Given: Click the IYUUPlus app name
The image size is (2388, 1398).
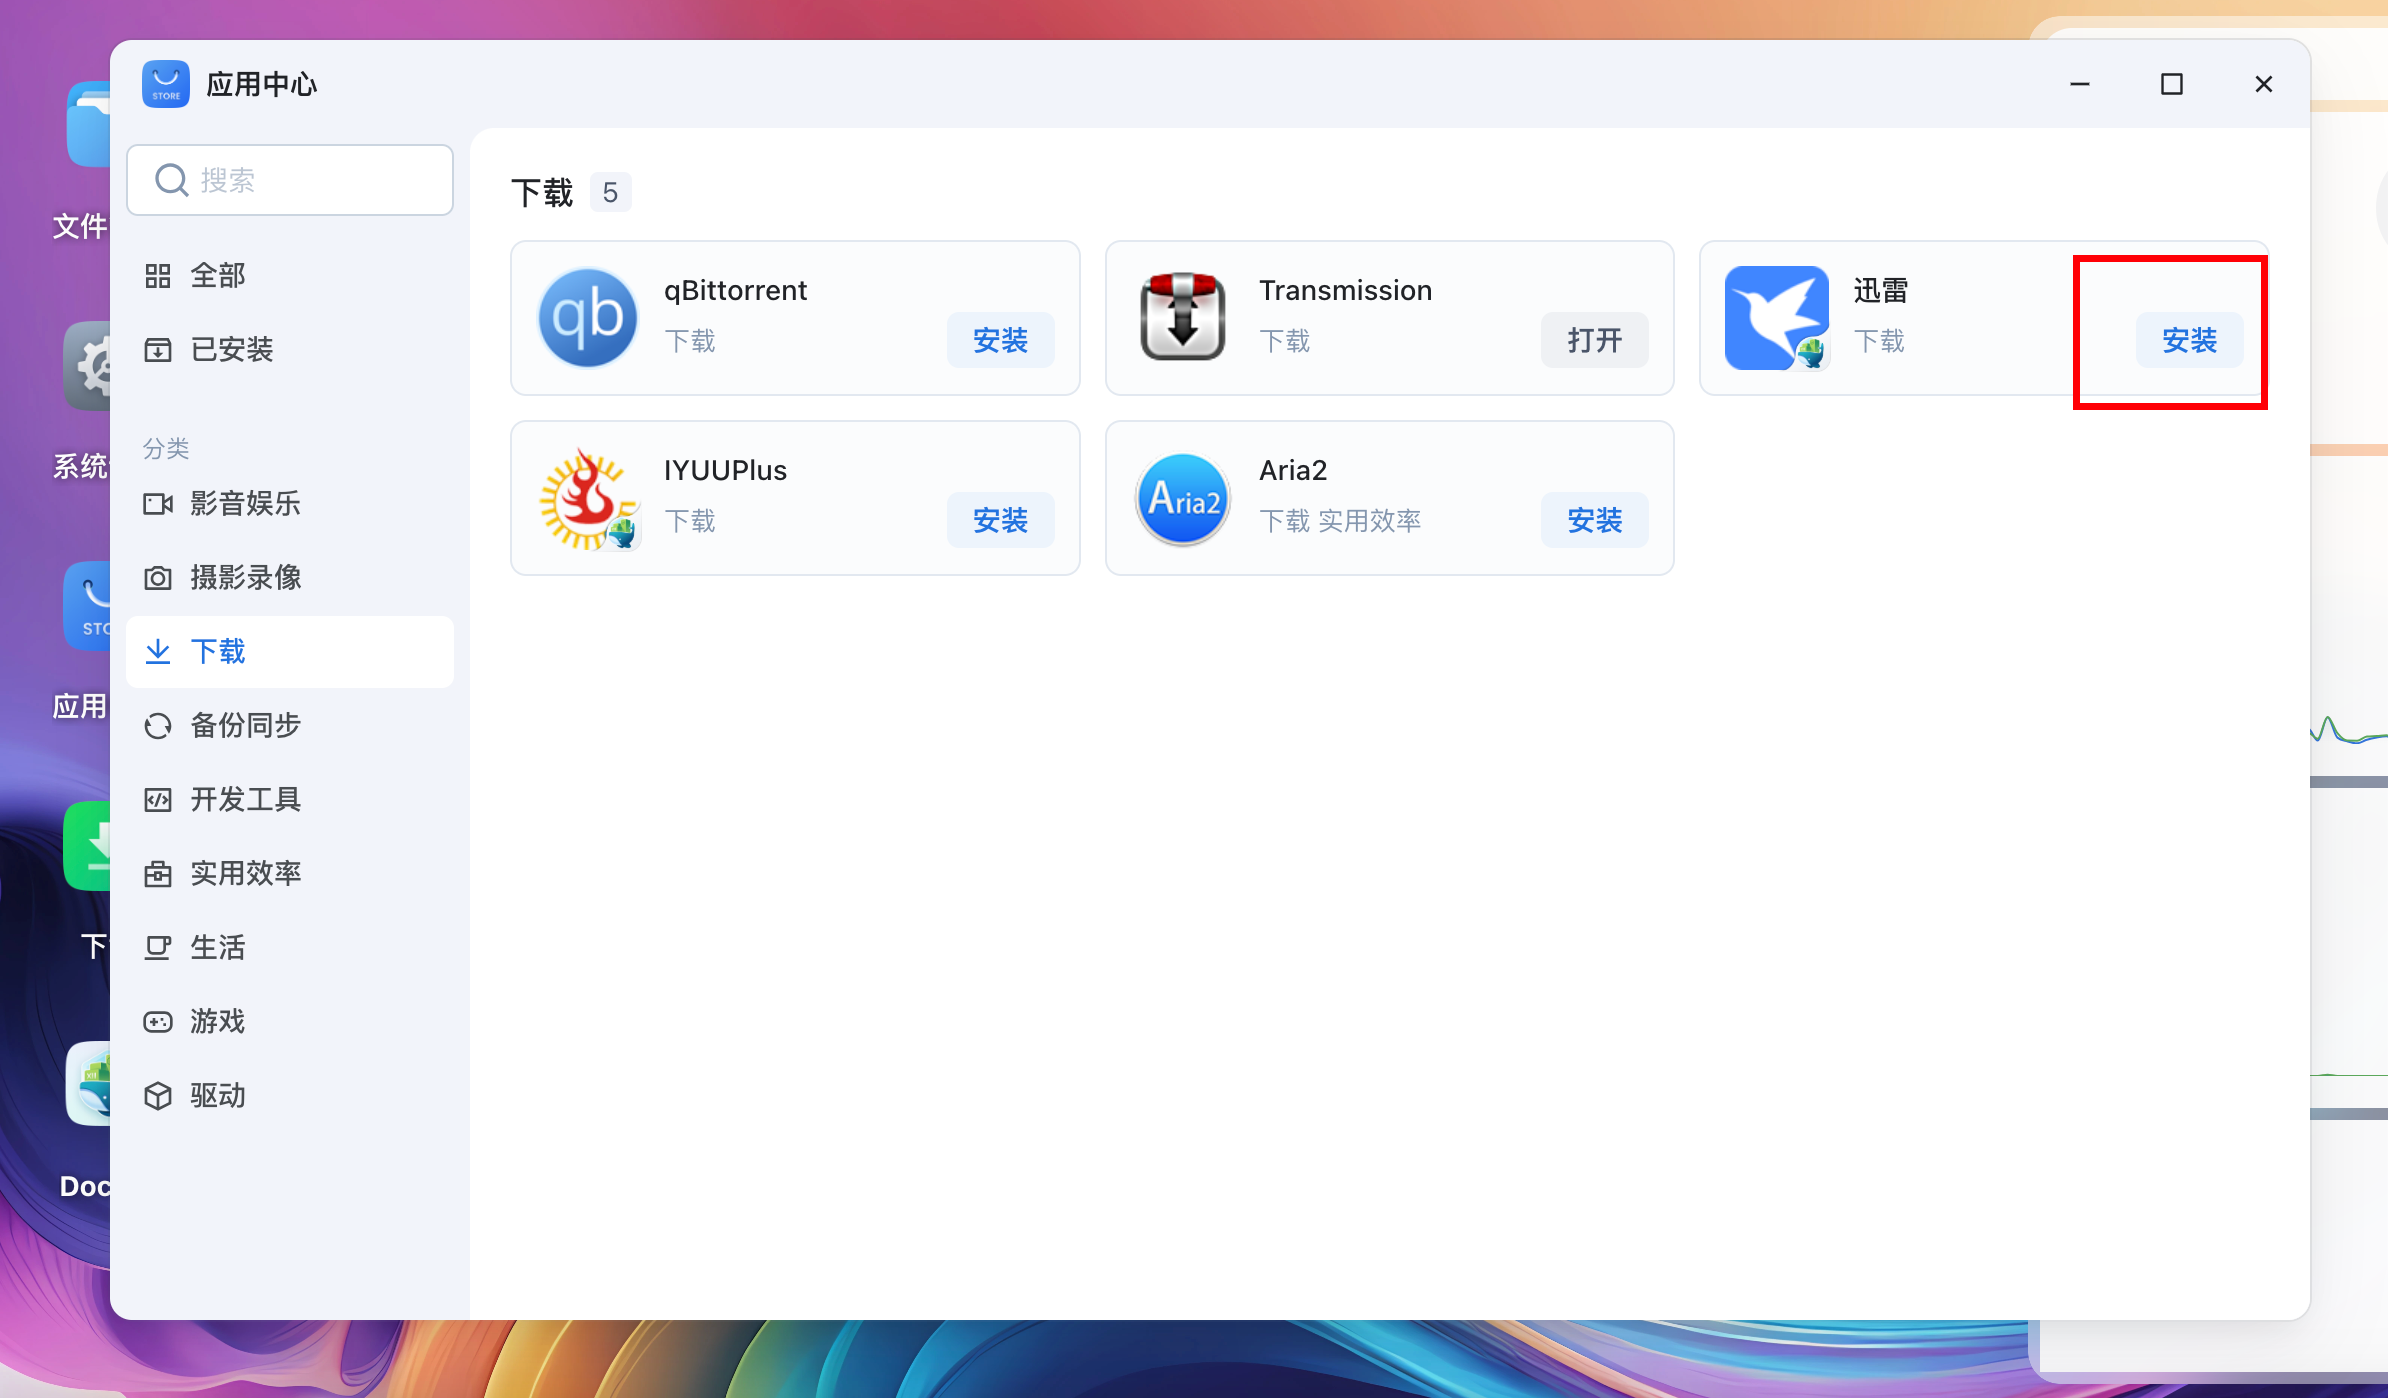Looking at the screenshot, I should point(725,470).
